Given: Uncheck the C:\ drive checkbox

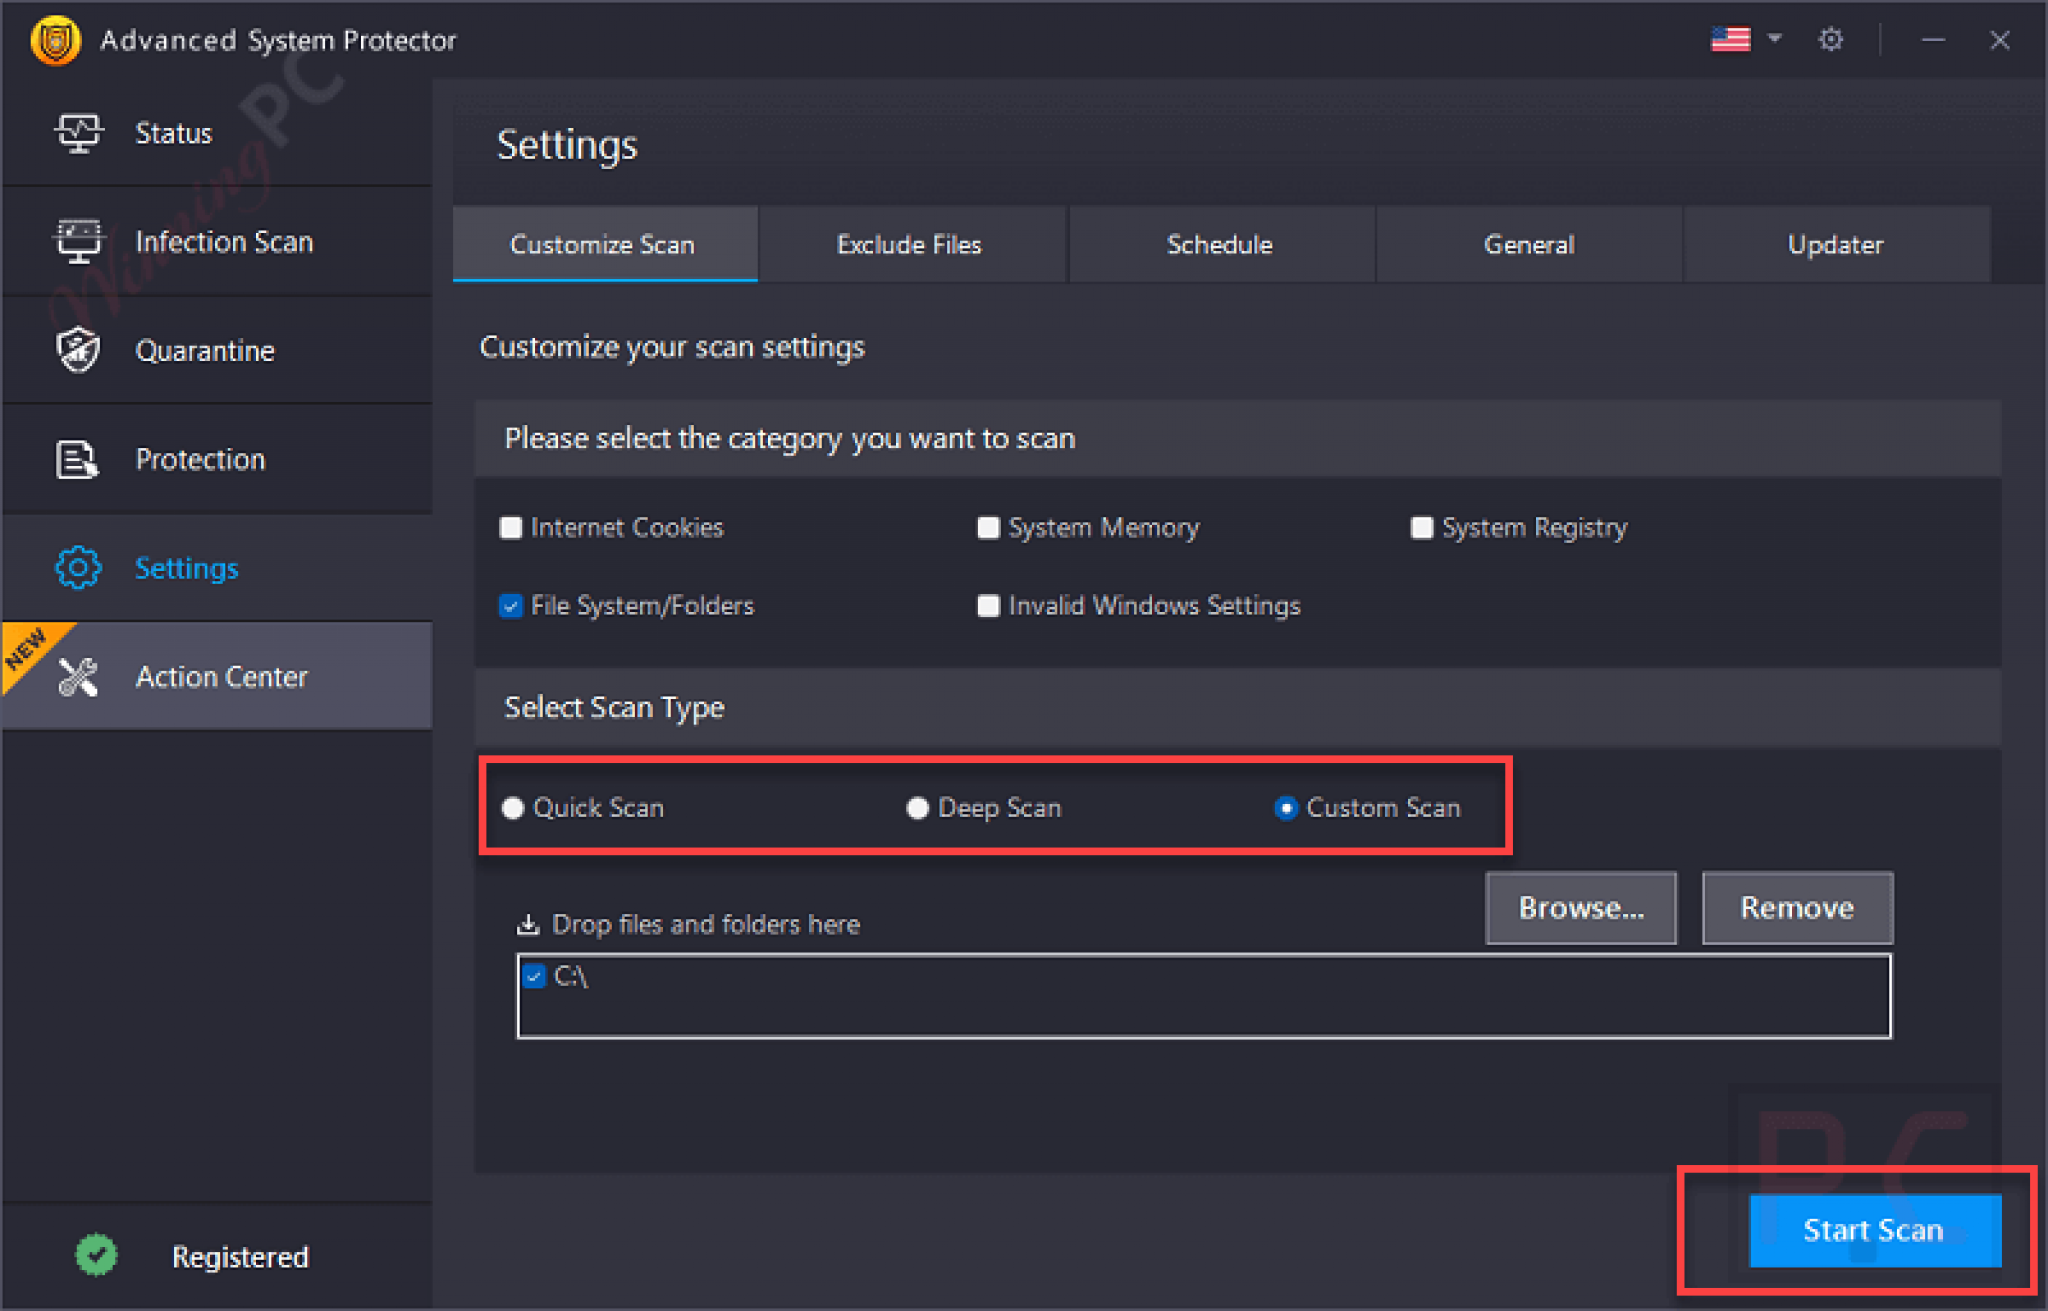Looking at the screenshot, I should tap(535, 976).
